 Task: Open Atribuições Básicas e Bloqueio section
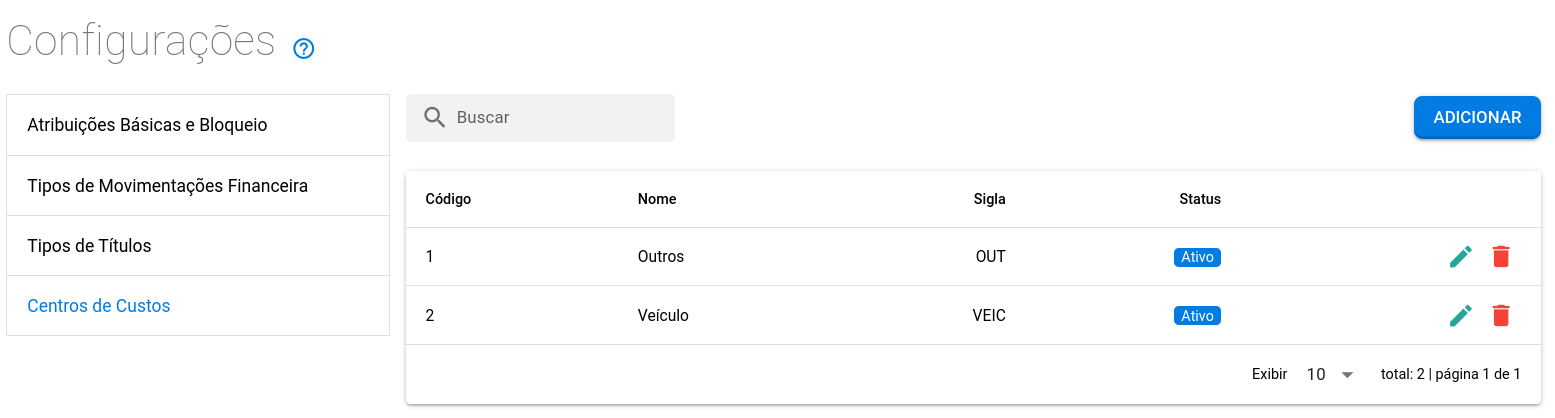[x=147, y=125]
